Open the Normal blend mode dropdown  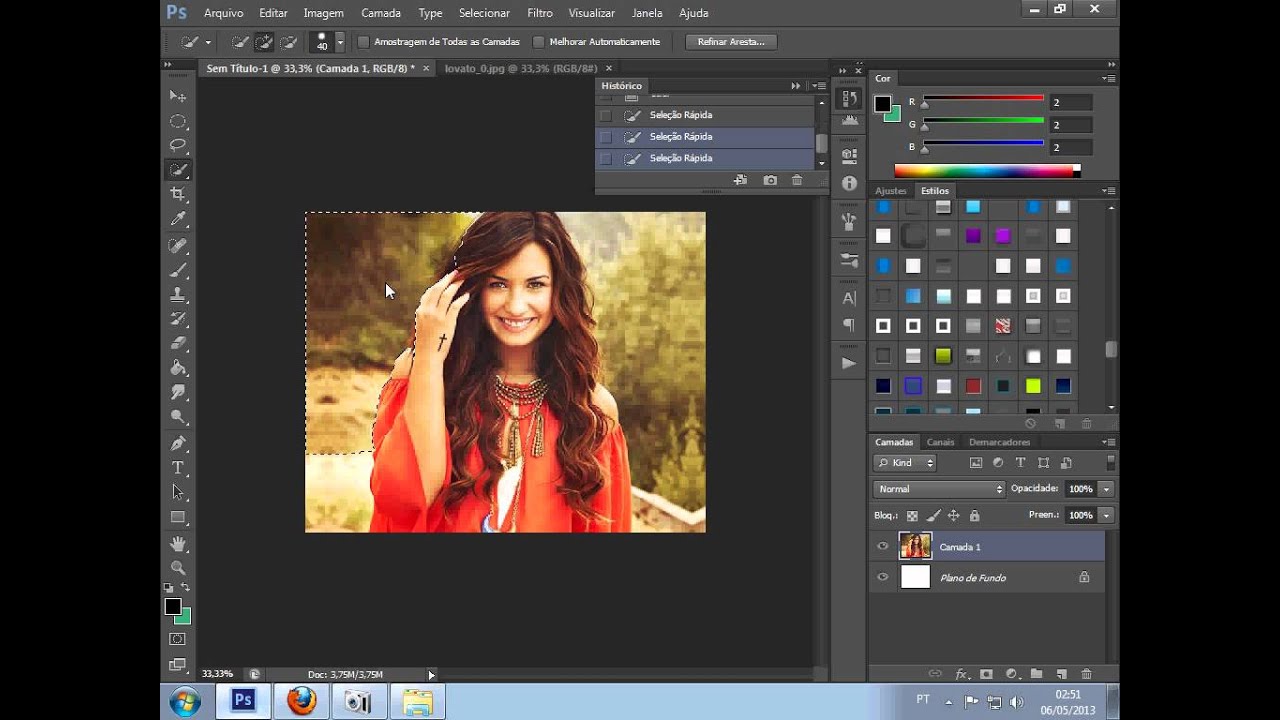939,489
